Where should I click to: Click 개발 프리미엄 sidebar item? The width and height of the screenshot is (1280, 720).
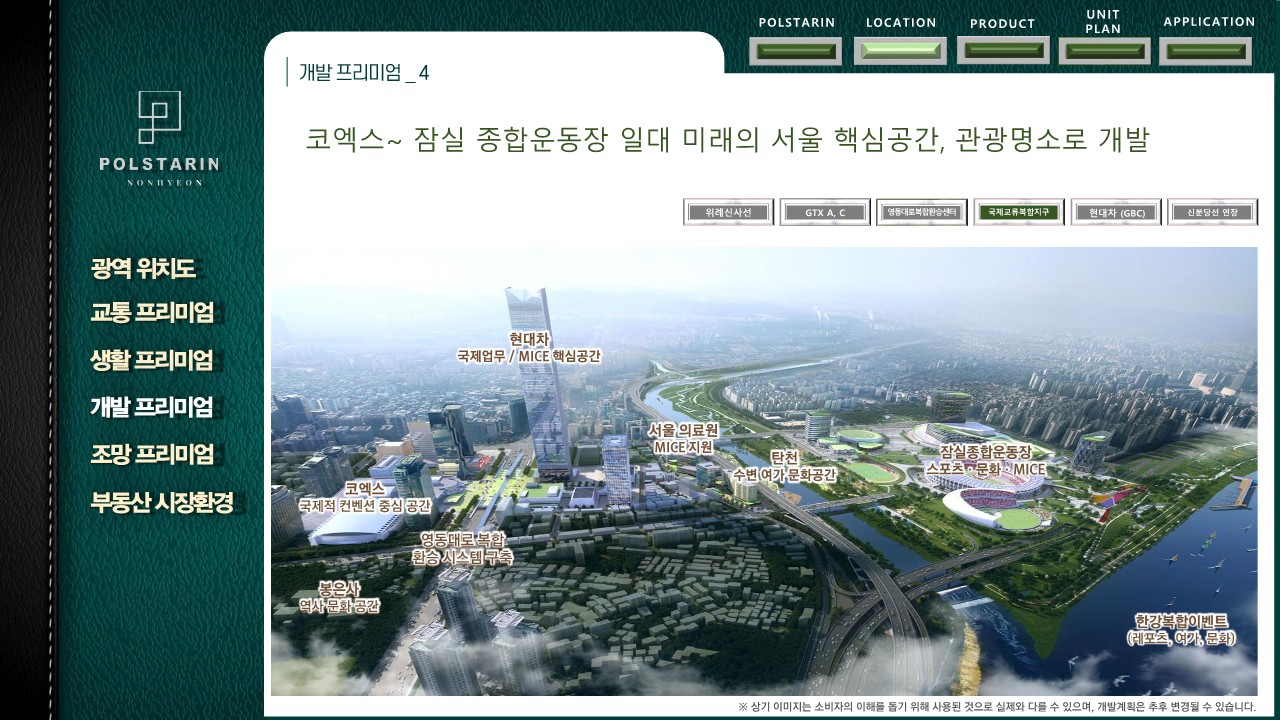[x=152, y=407]
